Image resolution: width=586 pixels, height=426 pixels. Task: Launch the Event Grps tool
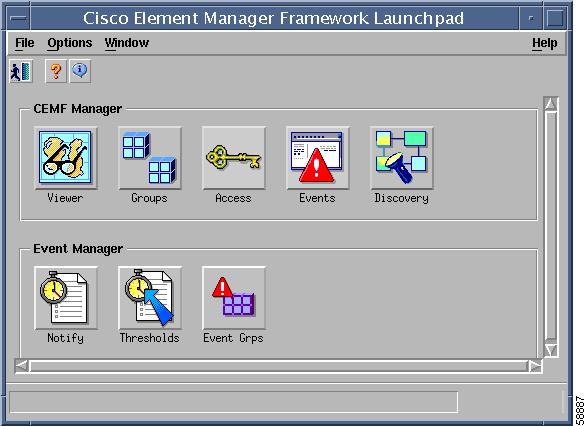[x=234, y=298]
